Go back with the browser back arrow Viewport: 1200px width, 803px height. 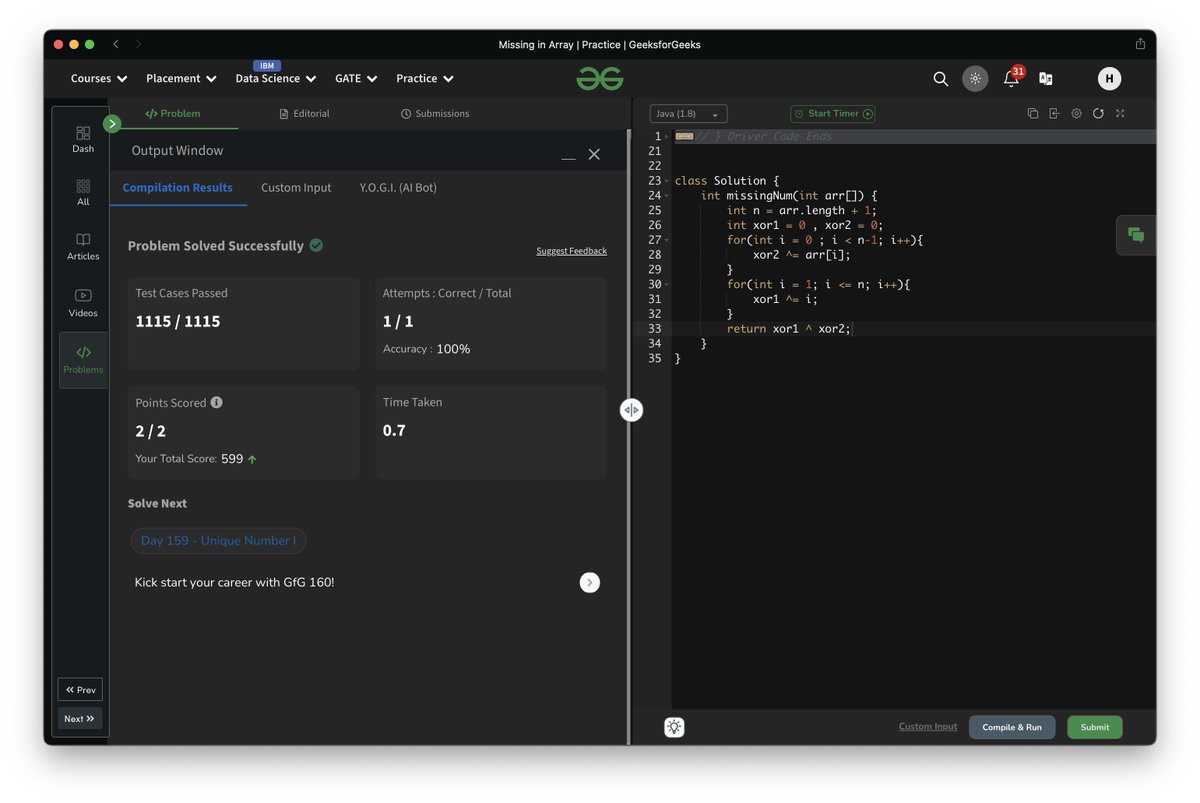coord(116,44)
